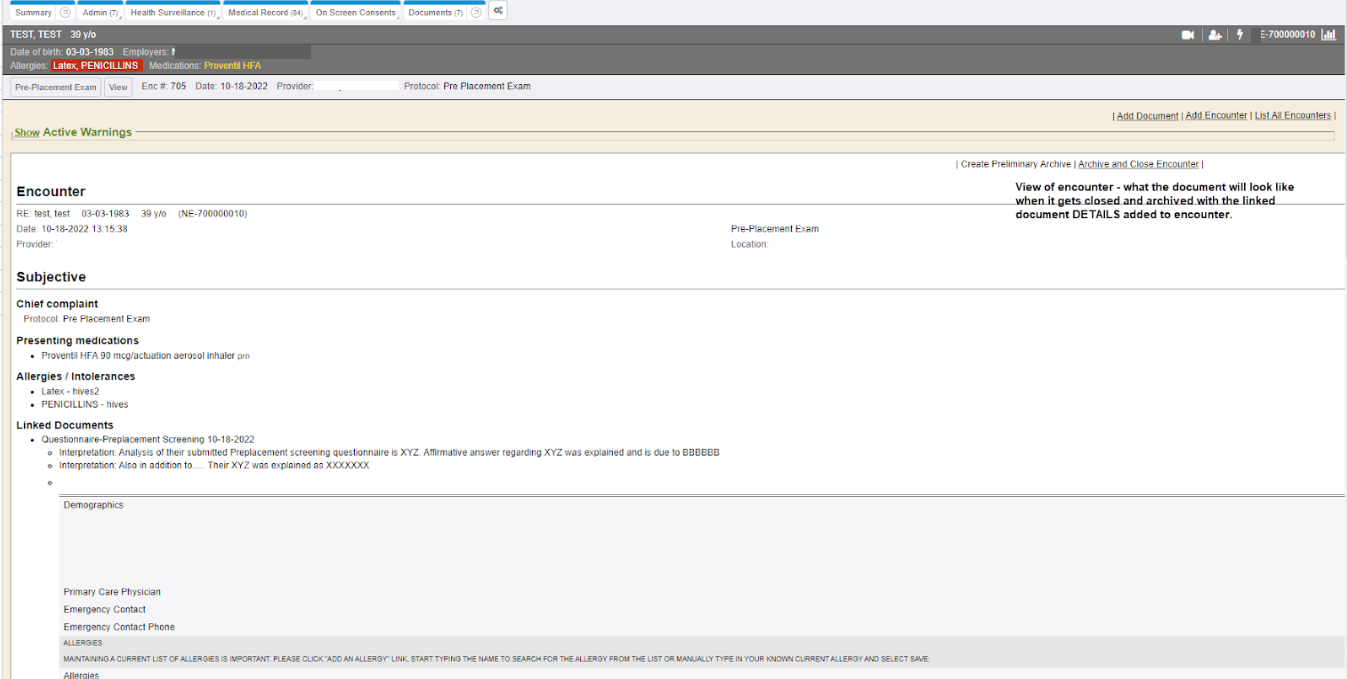Expand the Admin tab dropdown
Image resolution: width=1347 pixels, height=679 pixels.
pos(119,16)
